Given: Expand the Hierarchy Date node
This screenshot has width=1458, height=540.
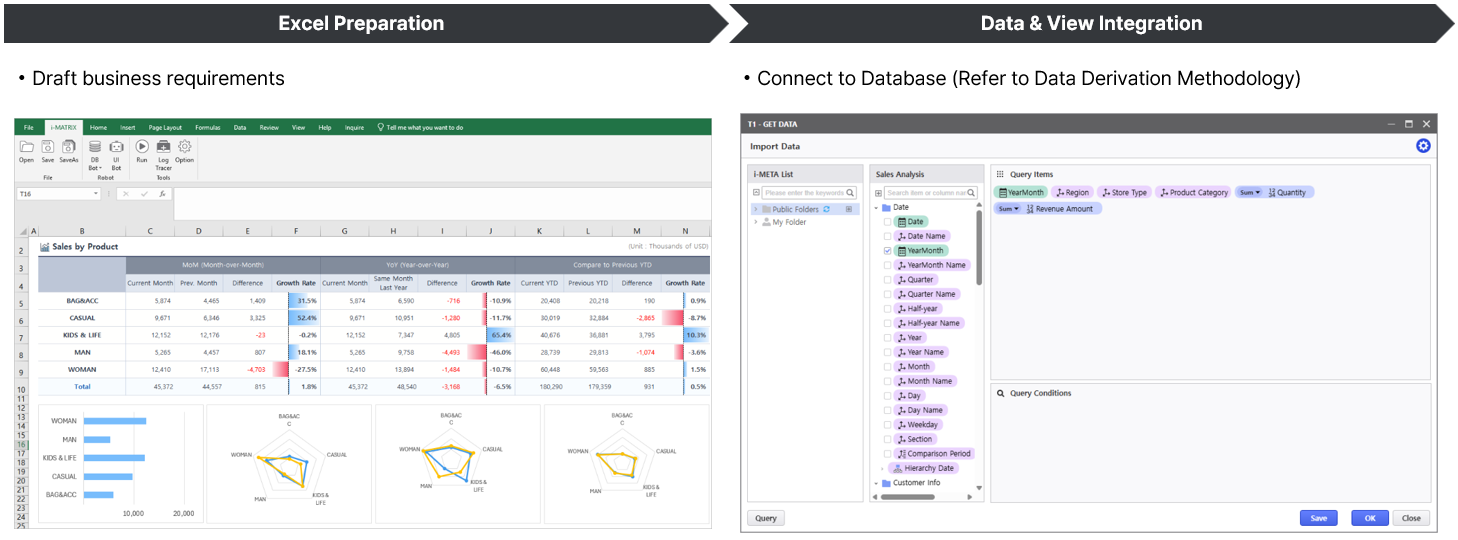Looking at the screenshot, I should (x=882, y=468).
